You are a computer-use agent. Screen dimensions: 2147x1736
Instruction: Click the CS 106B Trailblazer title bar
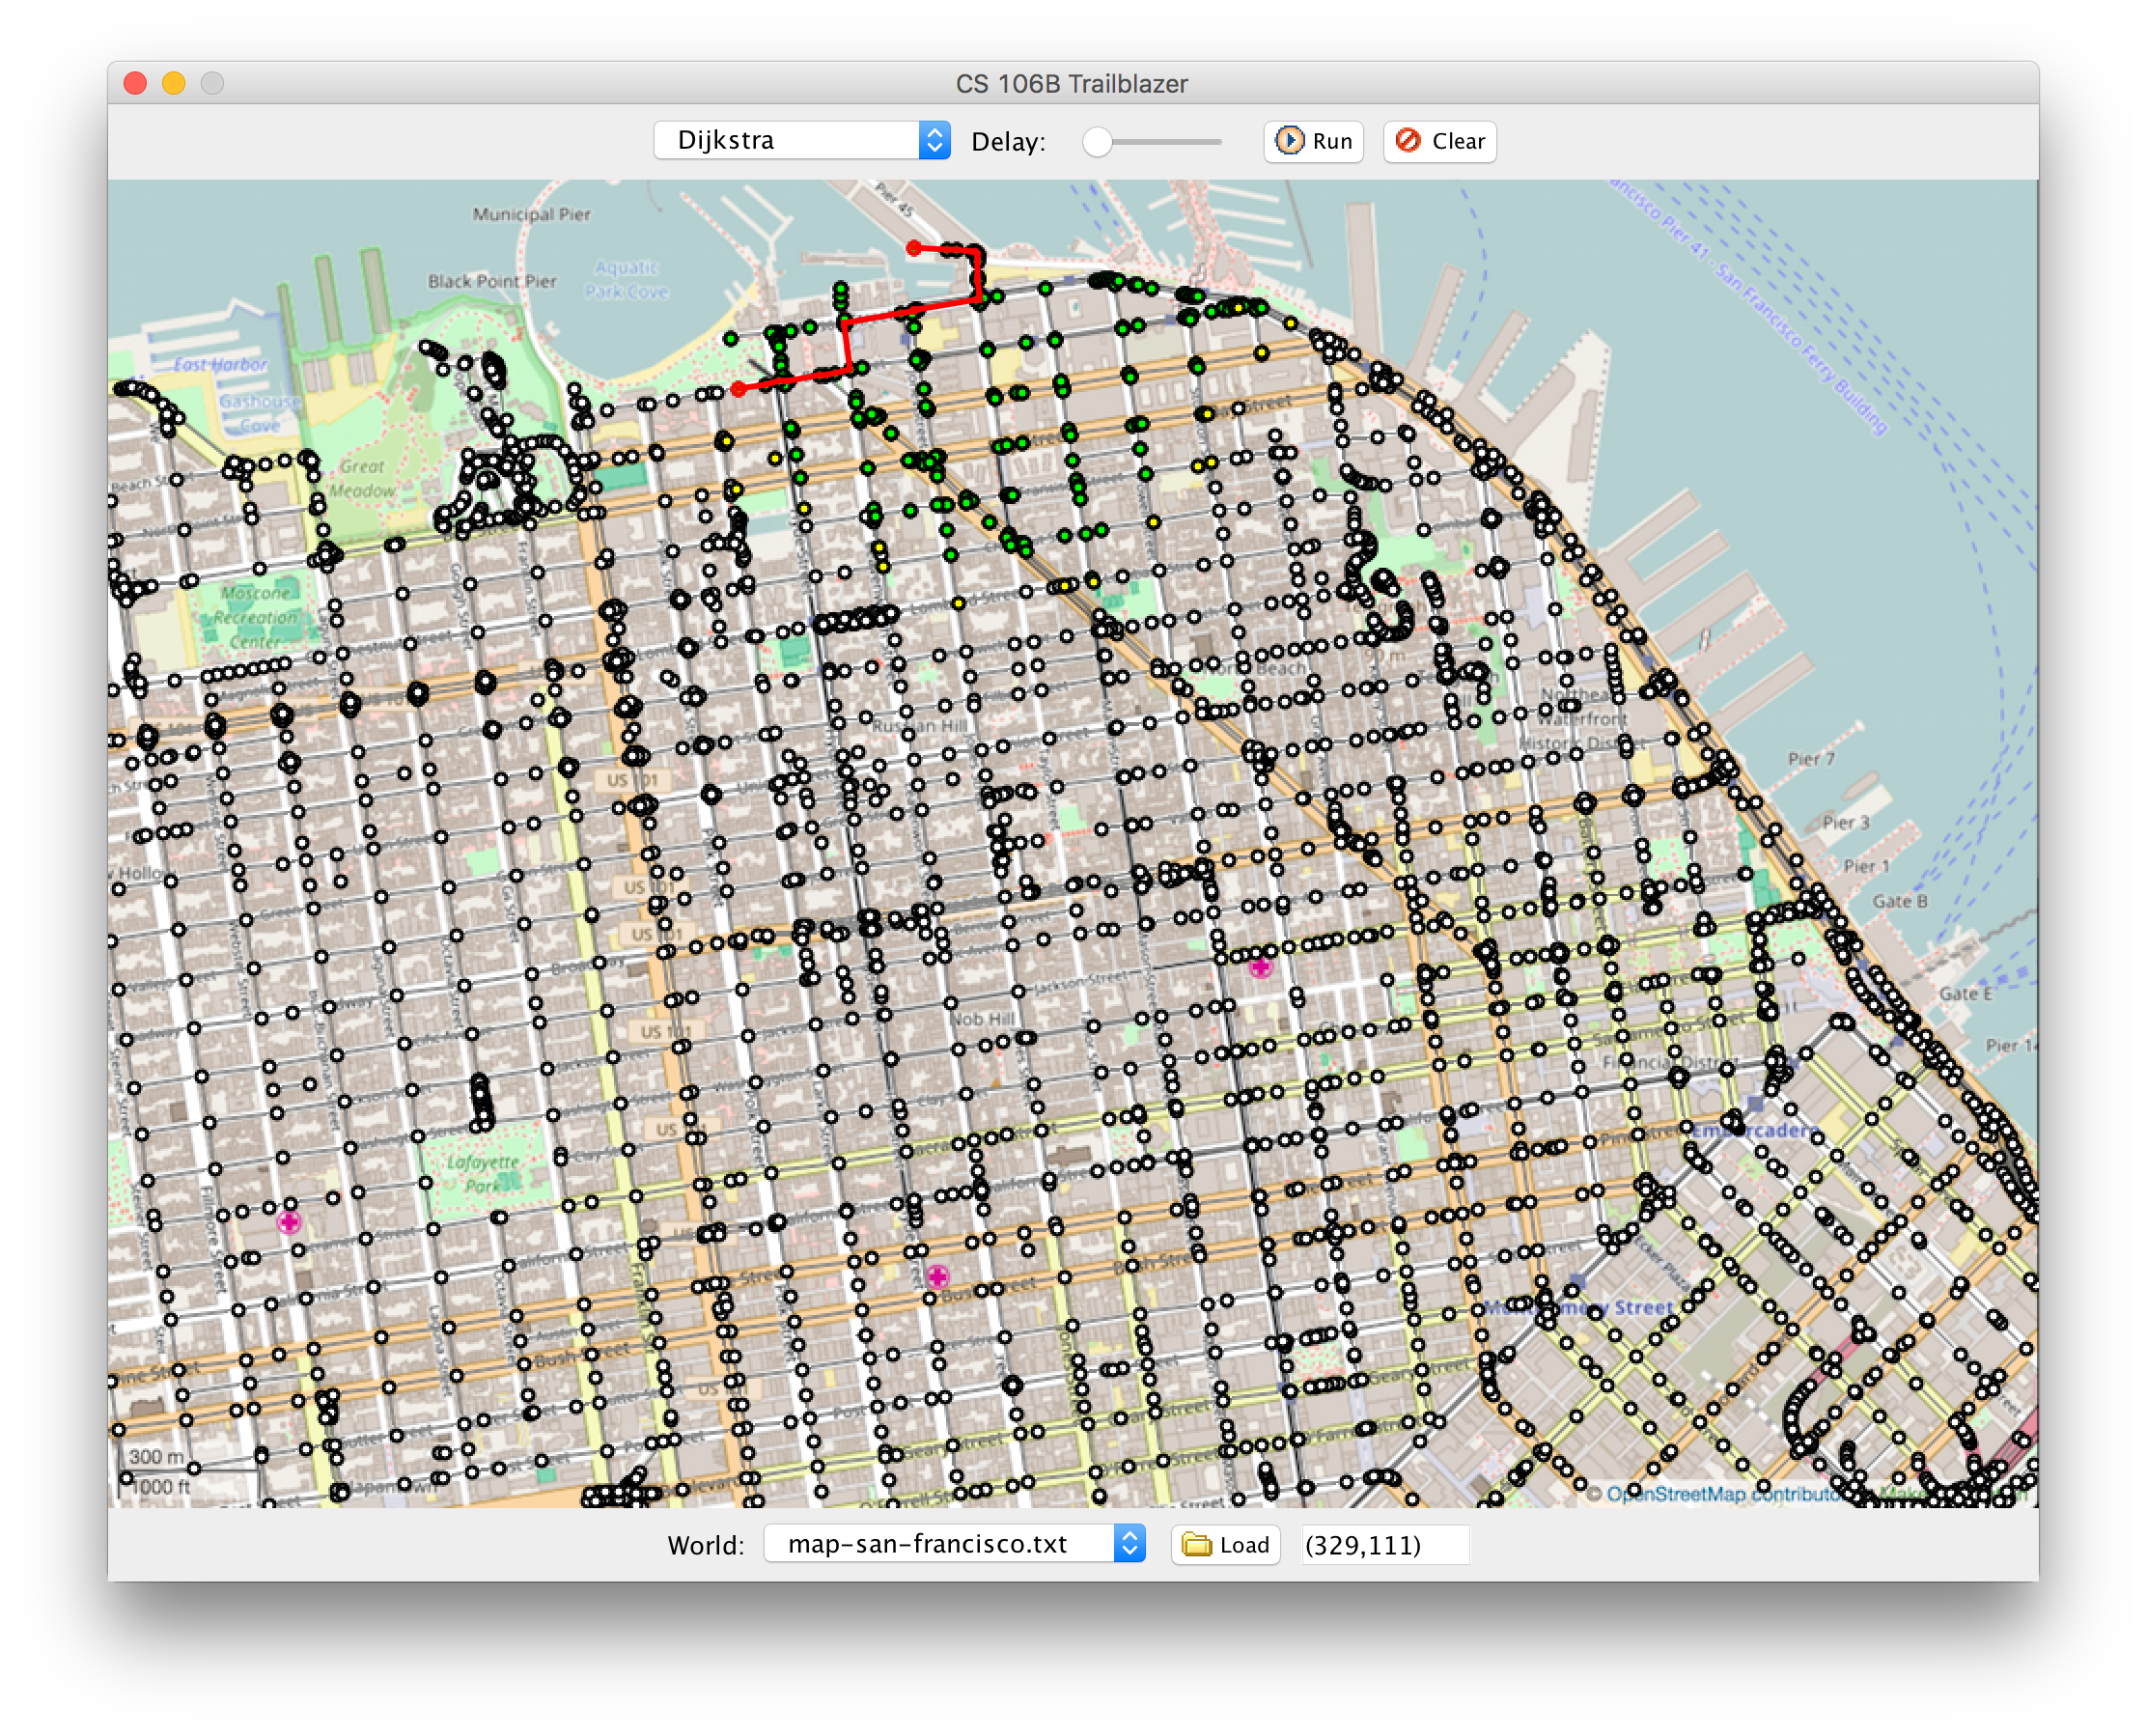[1071, 84]
